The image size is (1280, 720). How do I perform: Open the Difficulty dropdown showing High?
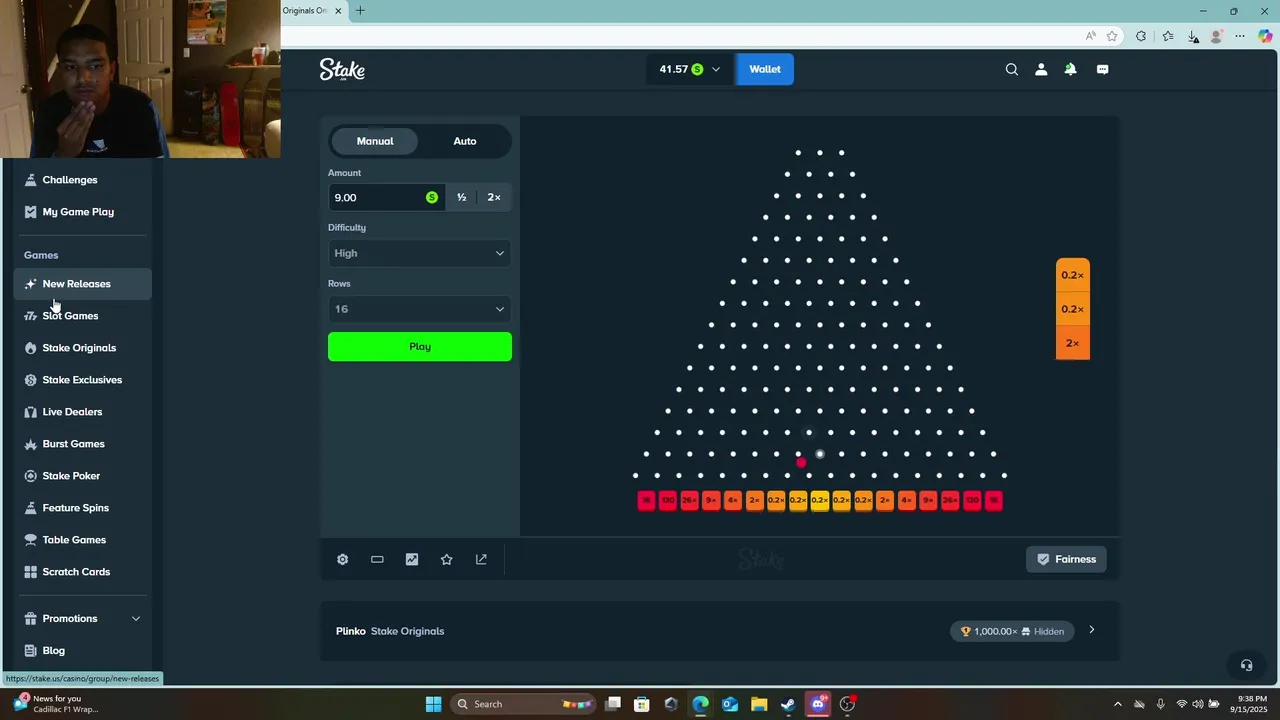420,253
